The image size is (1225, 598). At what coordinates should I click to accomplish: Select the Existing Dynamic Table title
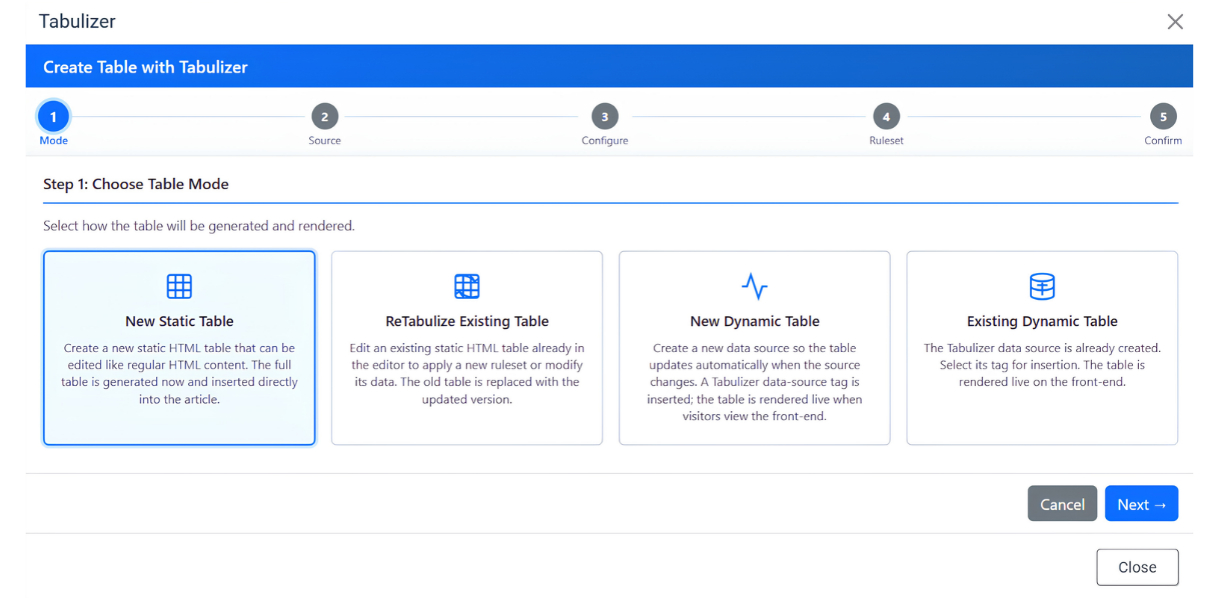click(1042, 322)
